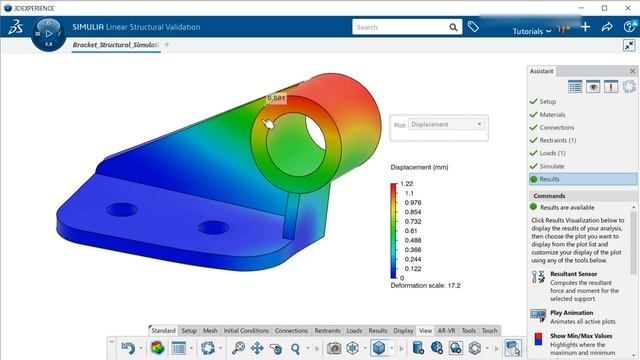Focus the Search input field
This screenshot has width=640, height=360.
(400, 27)
